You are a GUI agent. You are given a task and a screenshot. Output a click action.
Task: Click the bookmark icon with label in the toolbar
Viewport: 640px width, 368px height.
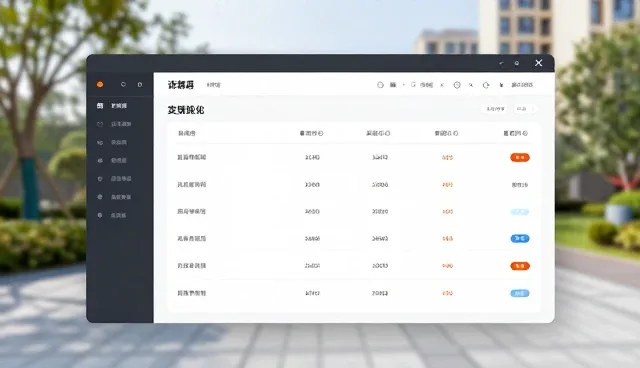(x=516, y=85)
